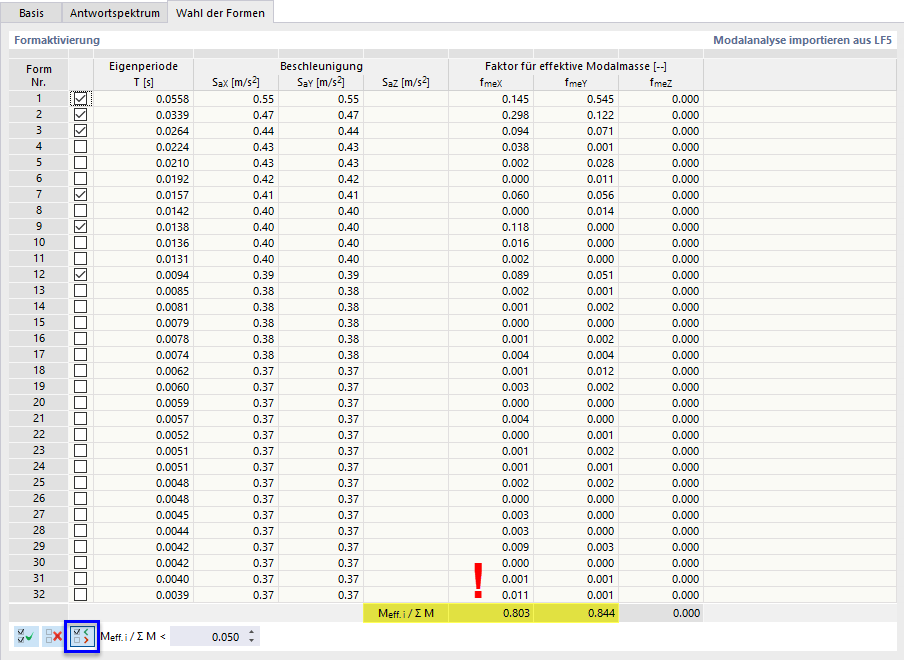The image size is (904, 660).
Task: Click the 0.0039 period cell of form 32
Action: 144,594
